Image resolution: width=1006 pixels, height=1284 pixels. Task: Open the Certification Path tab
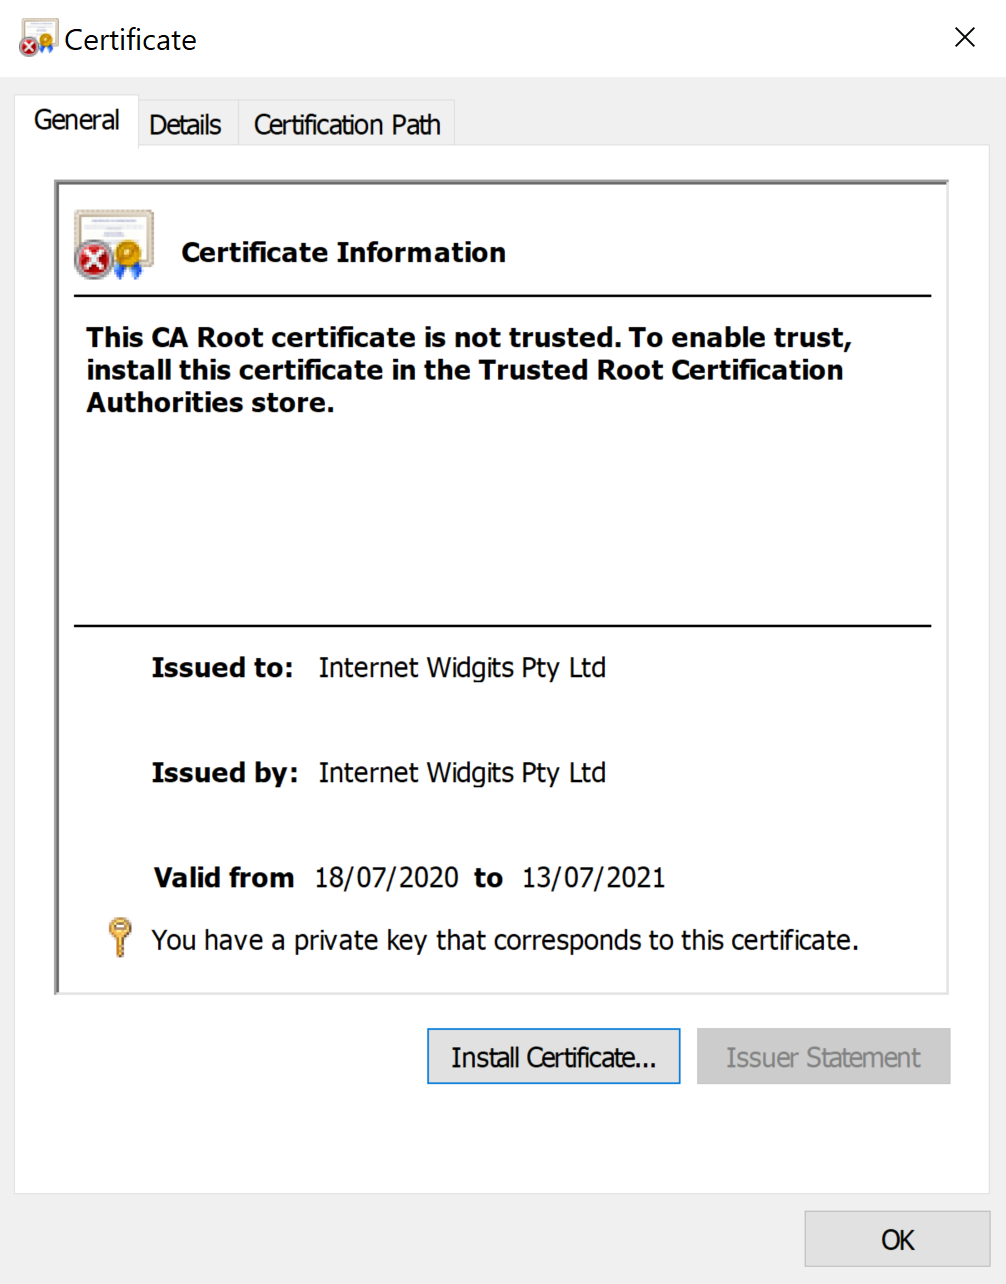pyautogui.click(x=346, y=123)
